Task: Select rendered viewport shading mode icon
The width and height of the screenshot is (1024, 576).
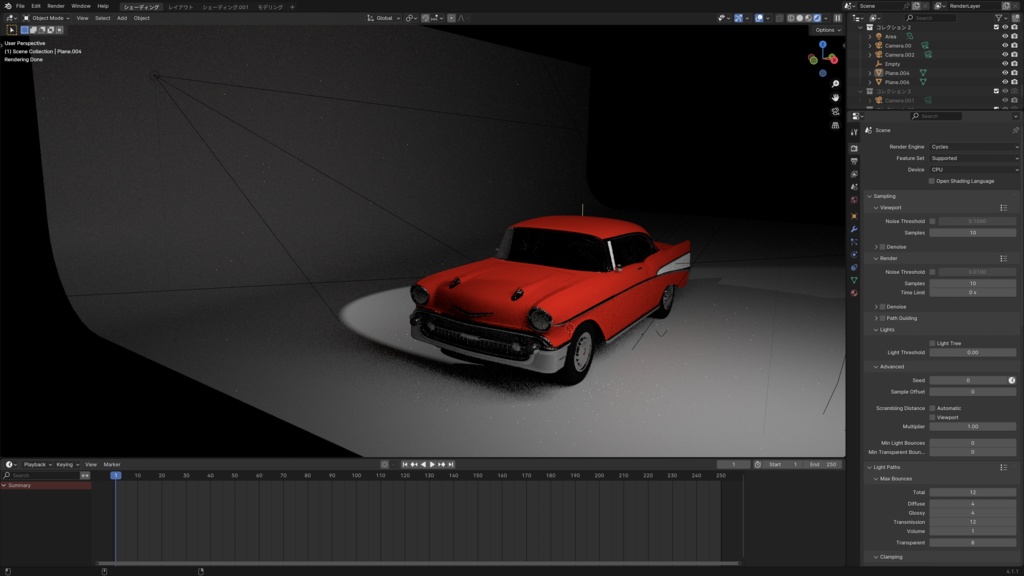Action: point(817,18)
